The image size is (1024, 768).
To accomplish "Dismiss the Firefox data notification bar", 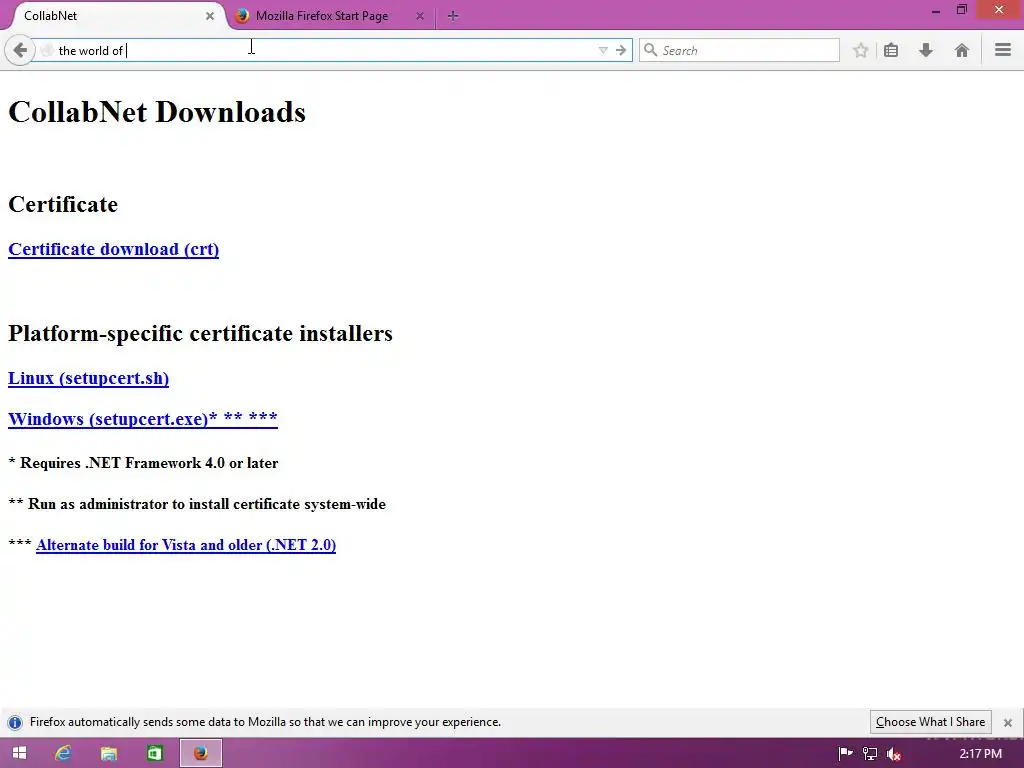I will click(1008, 722).
